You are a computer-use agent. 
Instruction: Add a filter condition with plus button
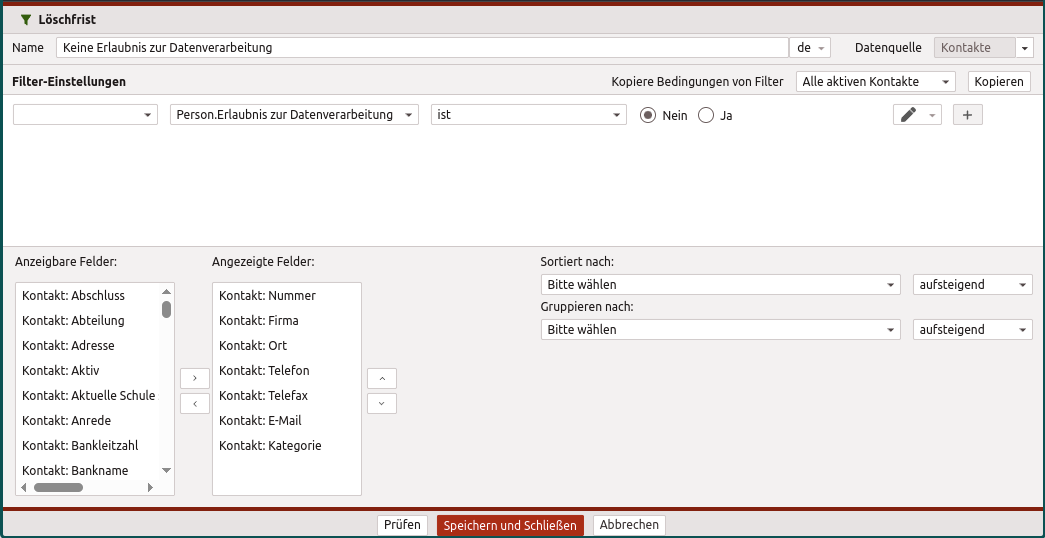tap(967, 115)
